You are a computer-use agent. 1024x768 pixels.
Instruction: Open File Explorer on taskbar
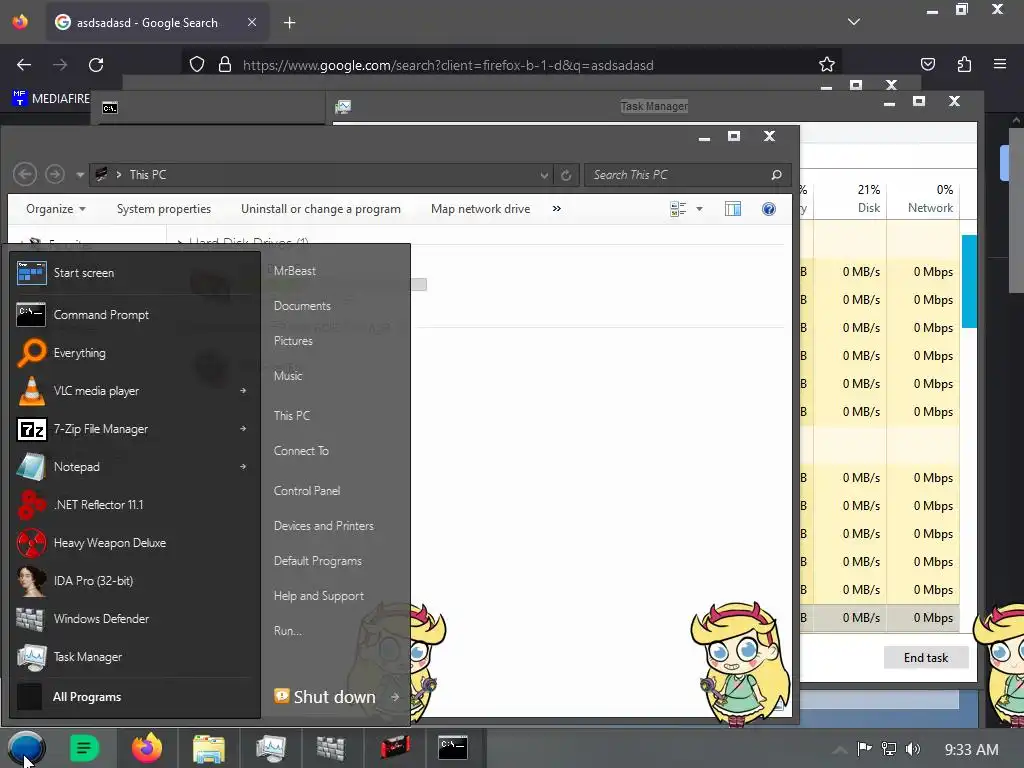(x=208, y=748)
